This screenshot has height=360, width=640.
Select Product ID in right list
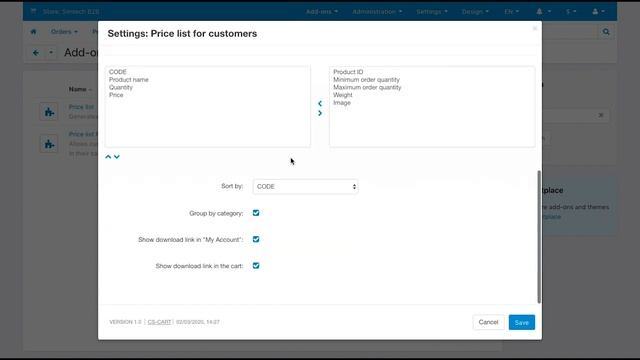pos(348,72)
